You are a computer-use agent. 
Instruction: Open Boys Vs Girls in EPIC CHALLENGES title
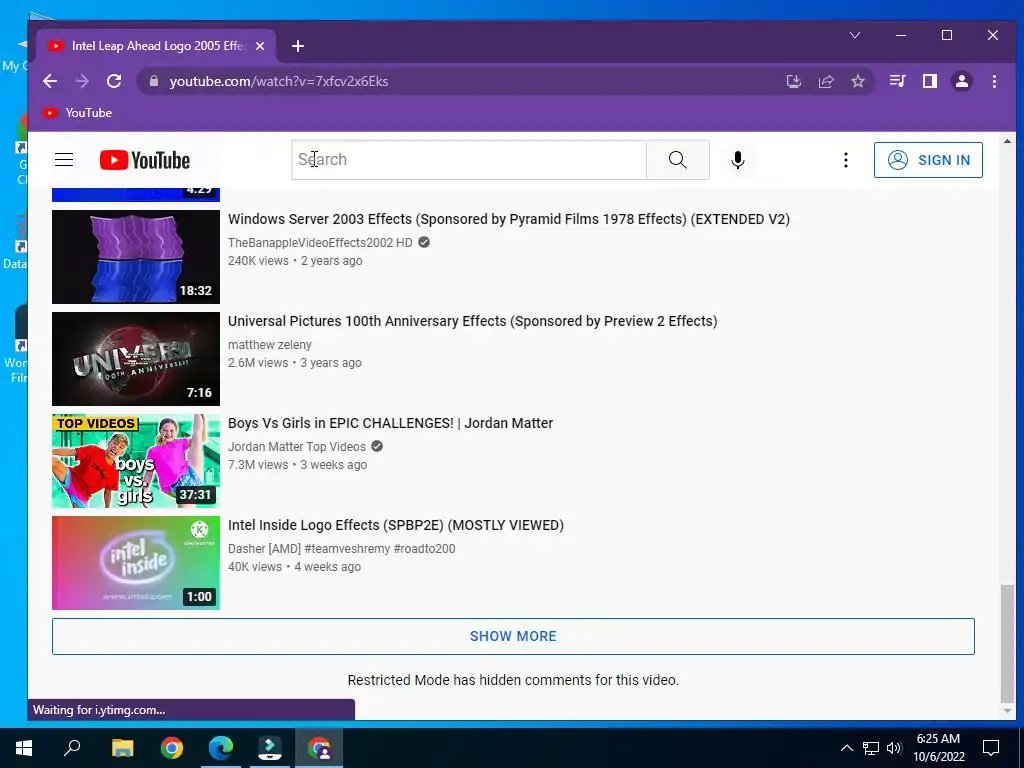[391, 423]
